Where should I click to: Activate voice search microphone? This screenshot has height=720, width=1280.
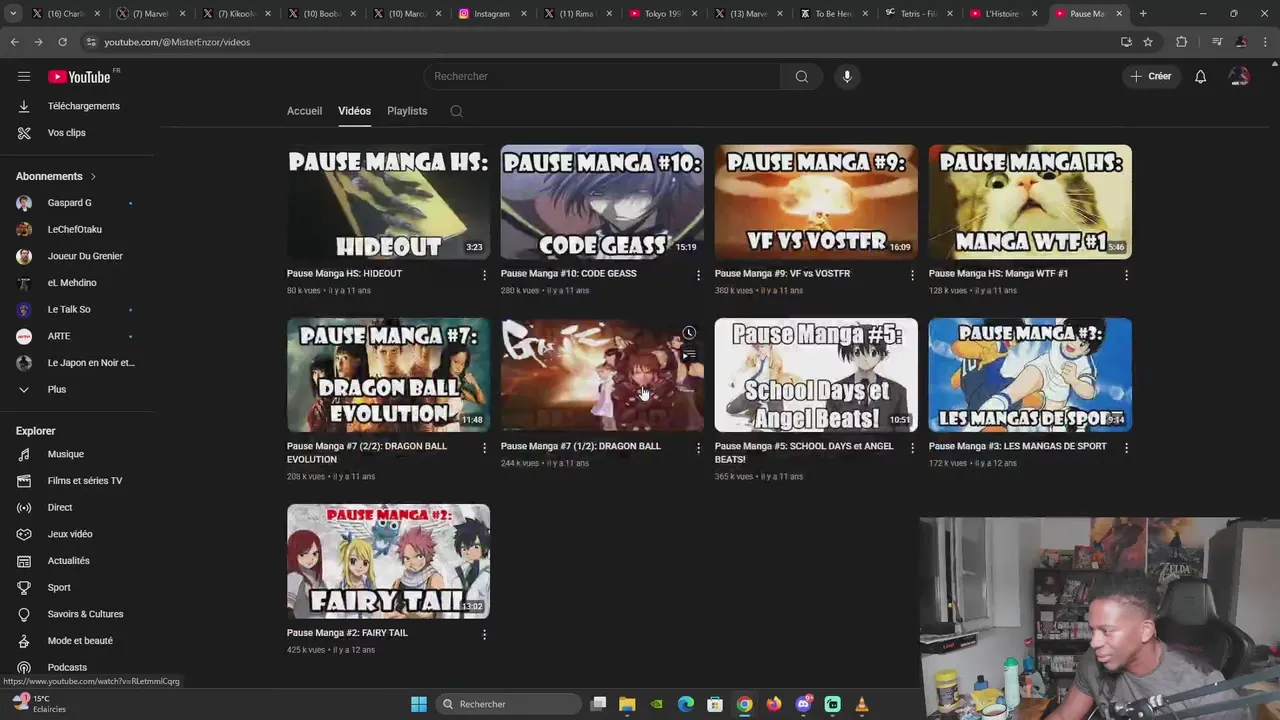[x=847, y=76]
